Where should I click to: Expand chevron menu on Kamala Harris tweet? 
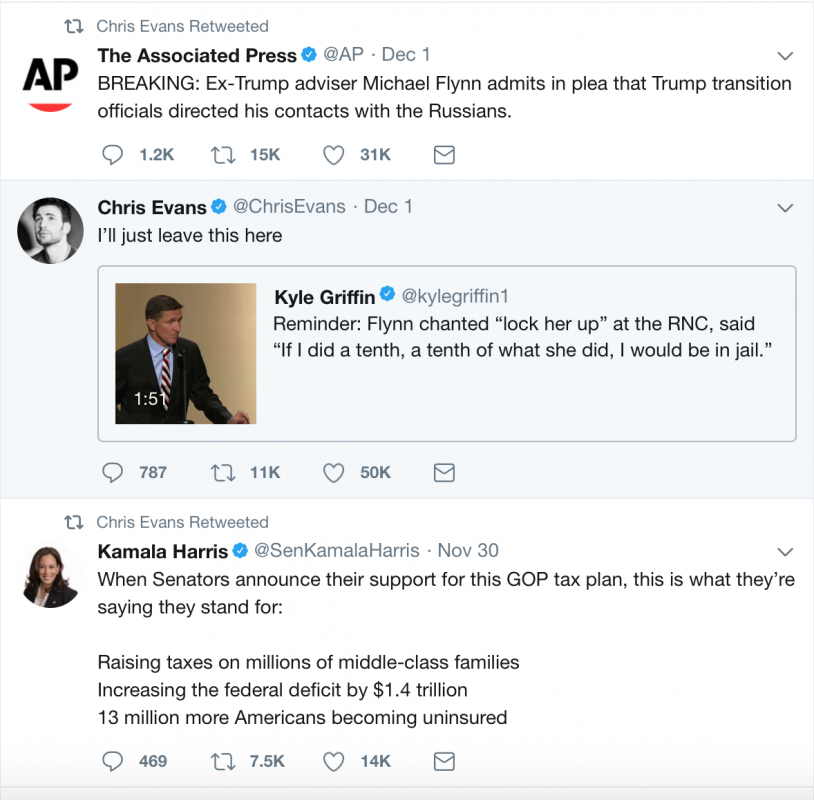pyautogui.click(x=785, y=551)
